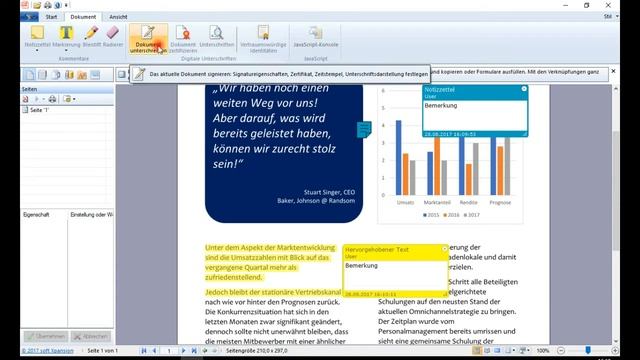Click the zoom out minus button
The image size is (640, 360).
[x=561, y=351]
